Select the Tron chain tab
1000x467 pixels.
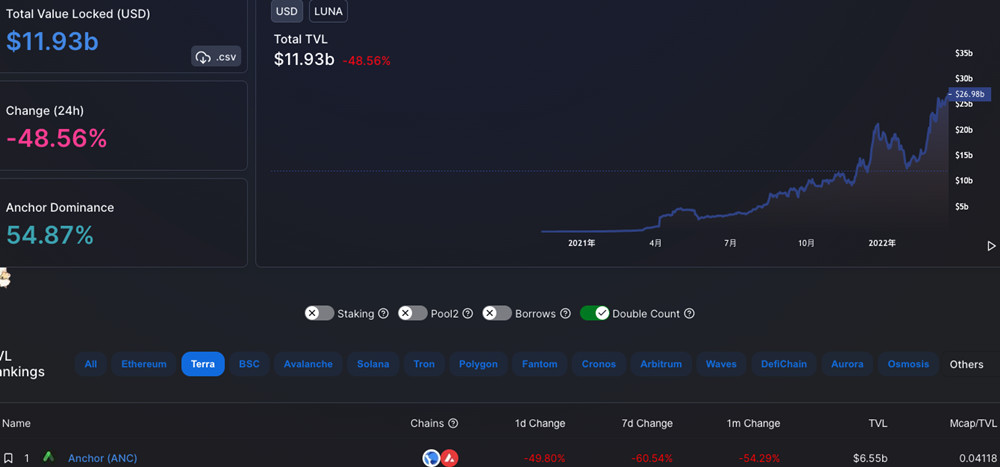click(424, 364)
